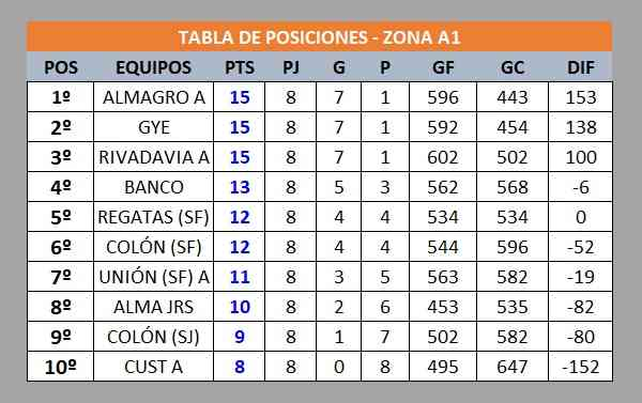Image resolution: width=642 pixels, height=403 pixels.
Task: Select the DIF column header
Action: pos(580,68)
